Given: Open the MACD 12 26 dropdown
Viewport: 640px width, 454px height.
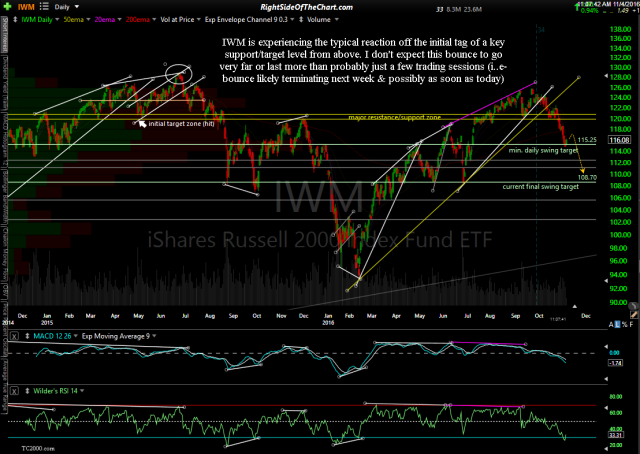Looking at the screenshot, I should [76, 336].
